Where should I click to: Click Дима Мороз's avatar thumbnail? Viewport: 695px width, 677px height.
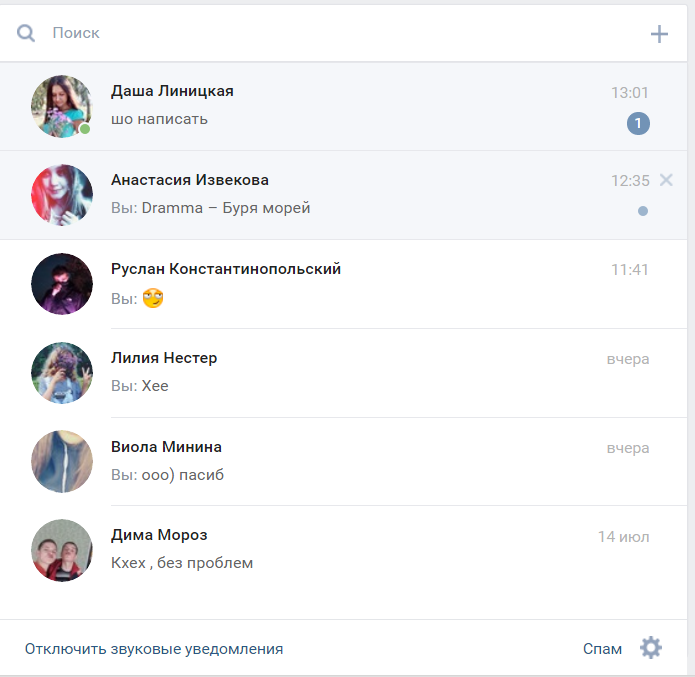point(62,550)
